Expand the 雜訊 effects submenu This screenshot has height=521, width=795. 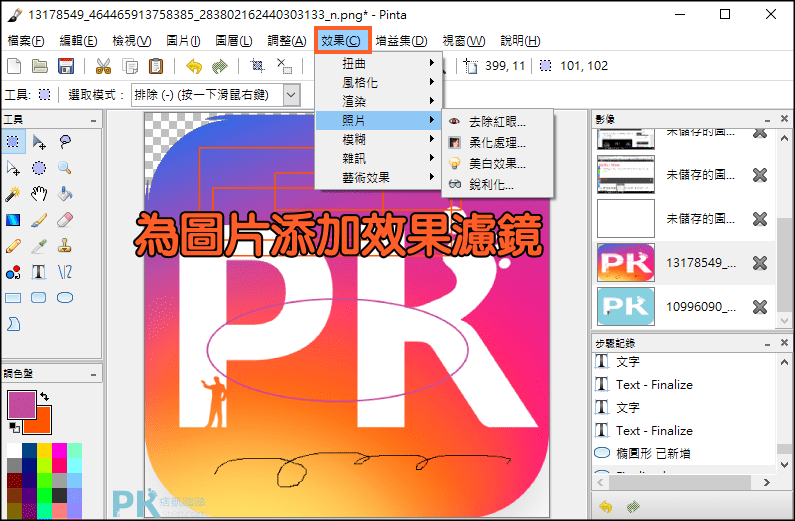click(x=378, y=159)
